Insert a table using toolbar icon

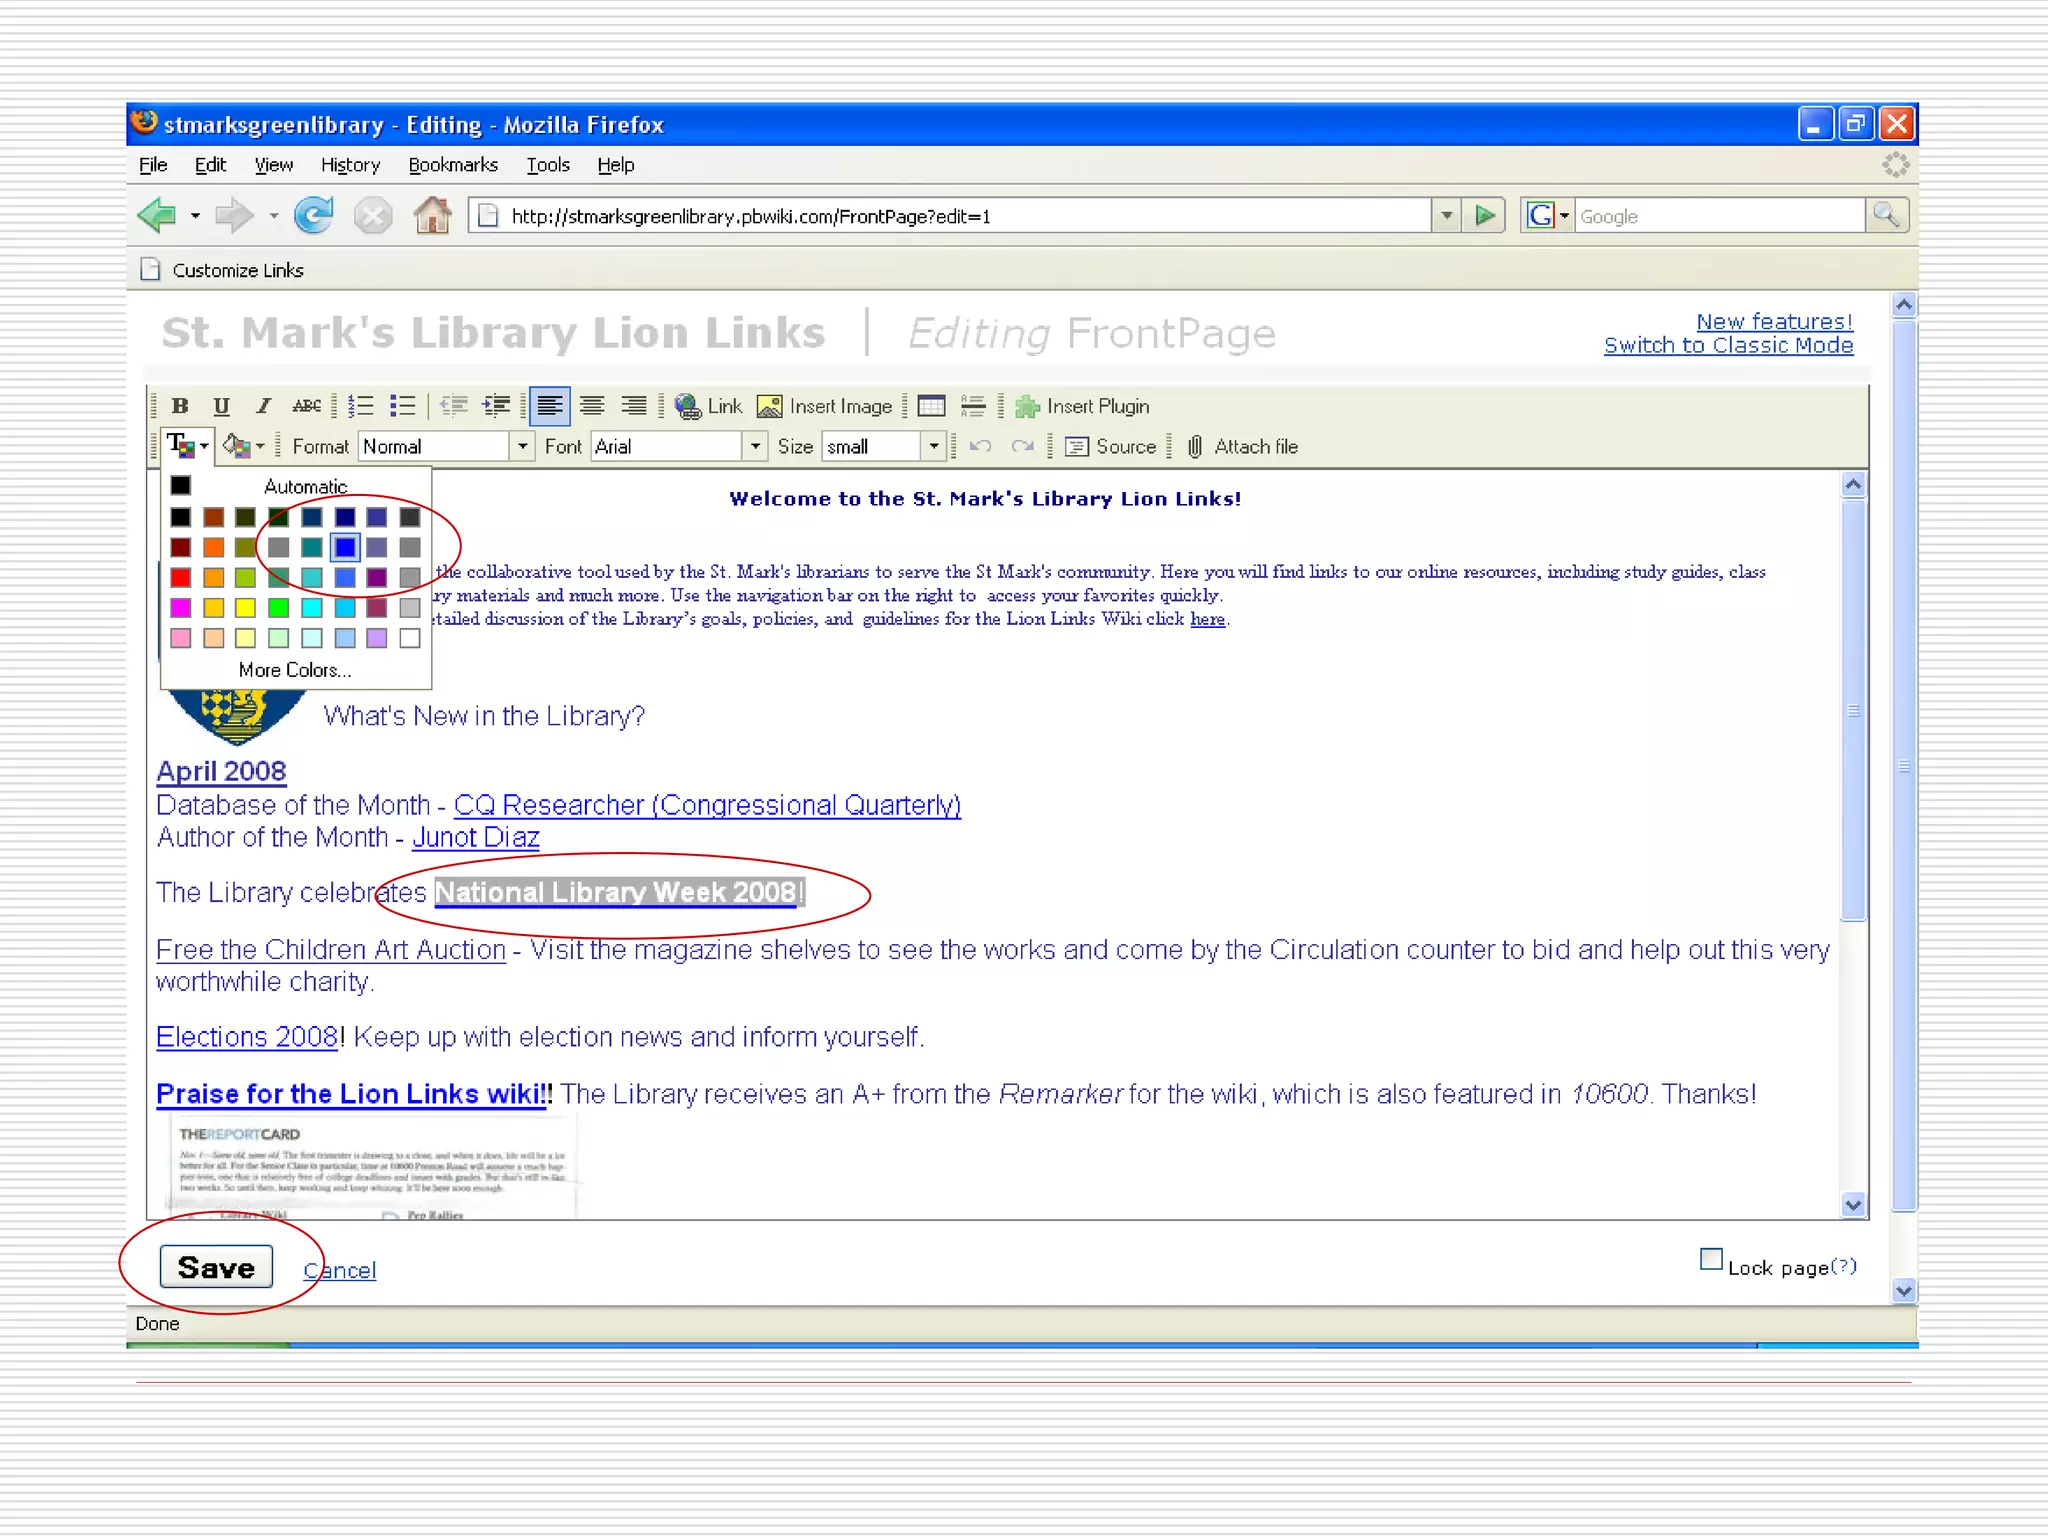(931, 406)
